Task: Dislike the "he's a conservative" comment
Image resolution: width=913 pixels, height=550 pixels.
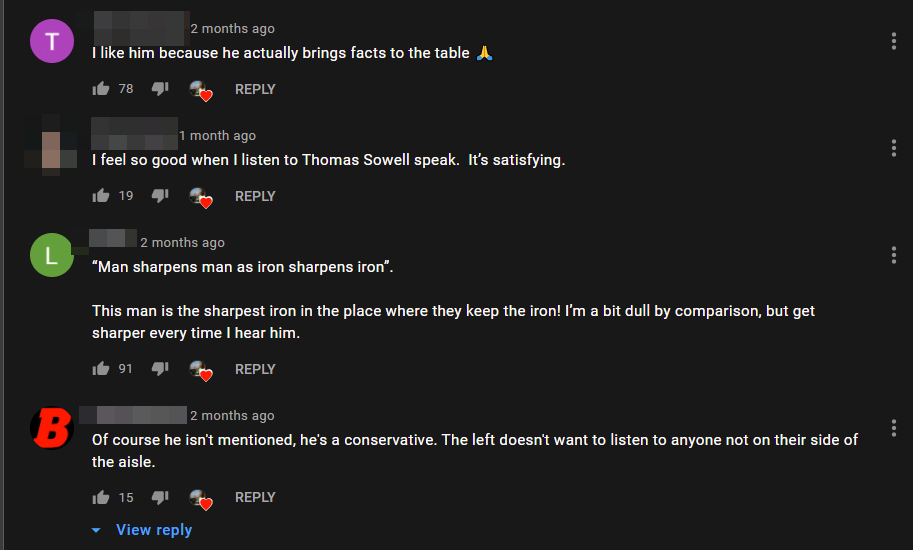Action: pyautogui.click(x=159, y=497)
